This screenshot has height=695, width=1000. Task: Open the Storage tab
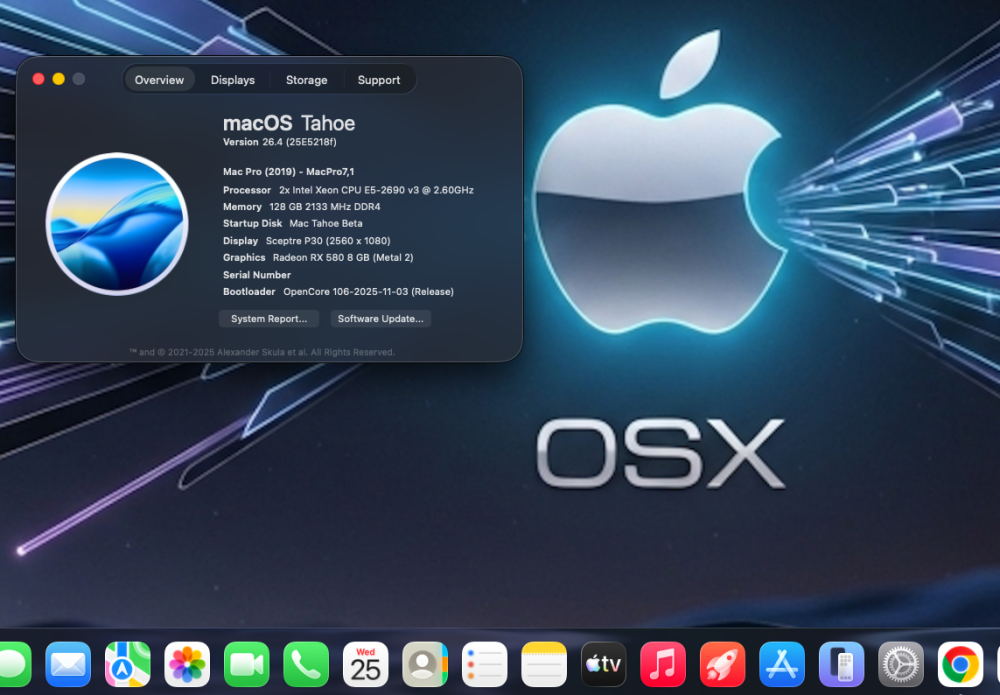click(307, 80)
